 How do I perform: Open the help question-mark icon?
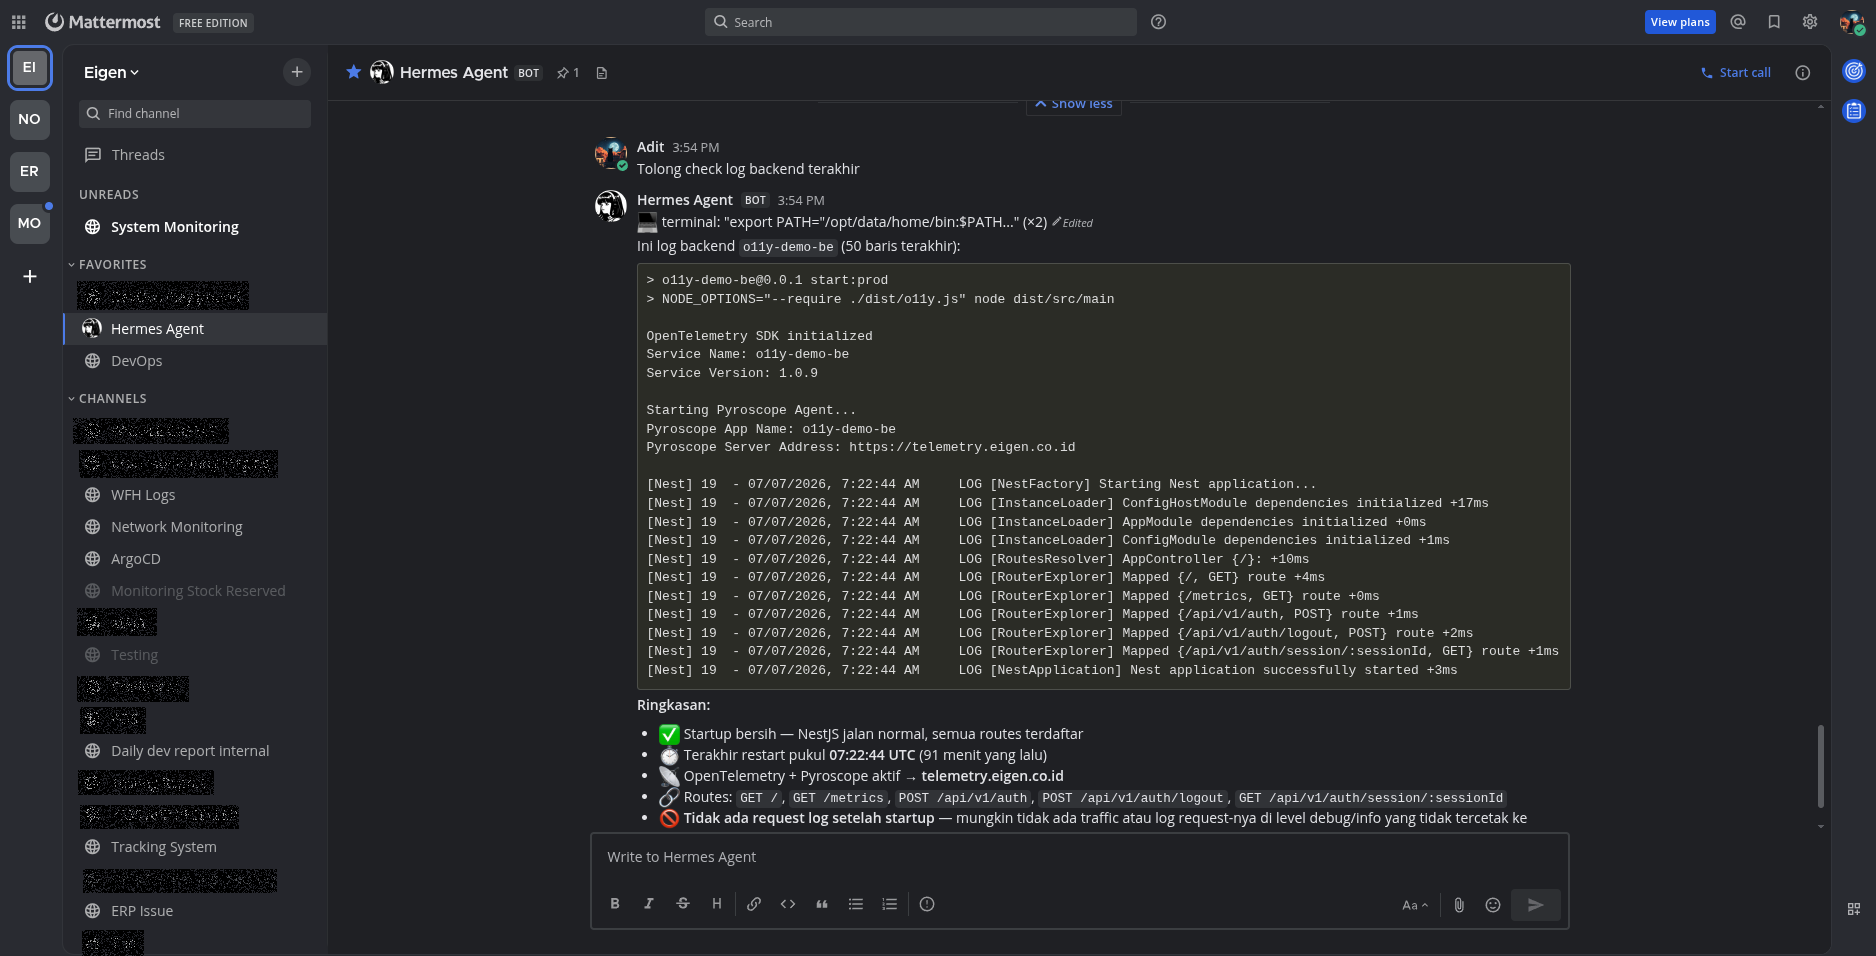pos(1158,22)
